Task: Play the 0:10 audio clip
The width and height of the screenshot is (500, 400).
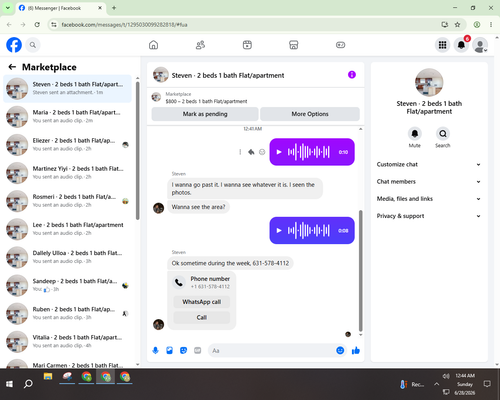Action: click(x=279, y=152)
